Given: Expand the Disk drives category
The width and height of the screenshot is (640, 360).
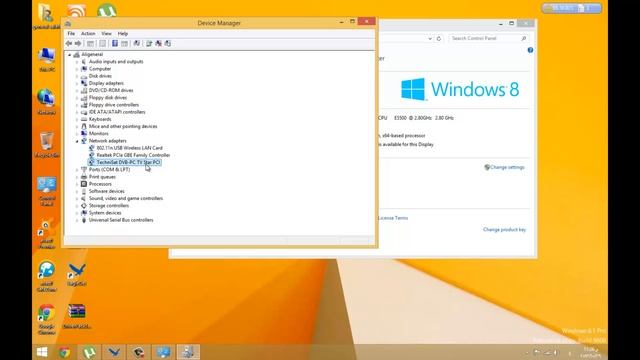Looking at the screenshot, I should (x=77, y=76).
